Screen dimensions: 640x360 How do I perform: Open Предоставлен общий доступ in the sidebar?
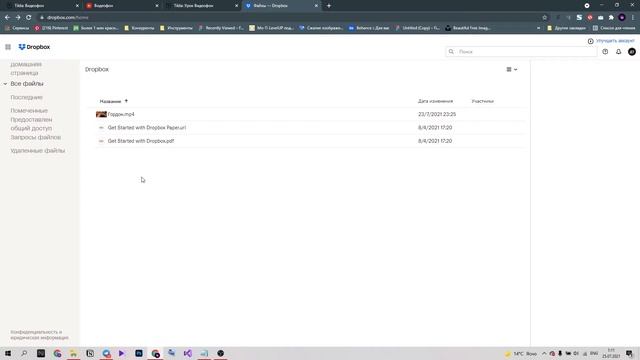pos(31,124)
